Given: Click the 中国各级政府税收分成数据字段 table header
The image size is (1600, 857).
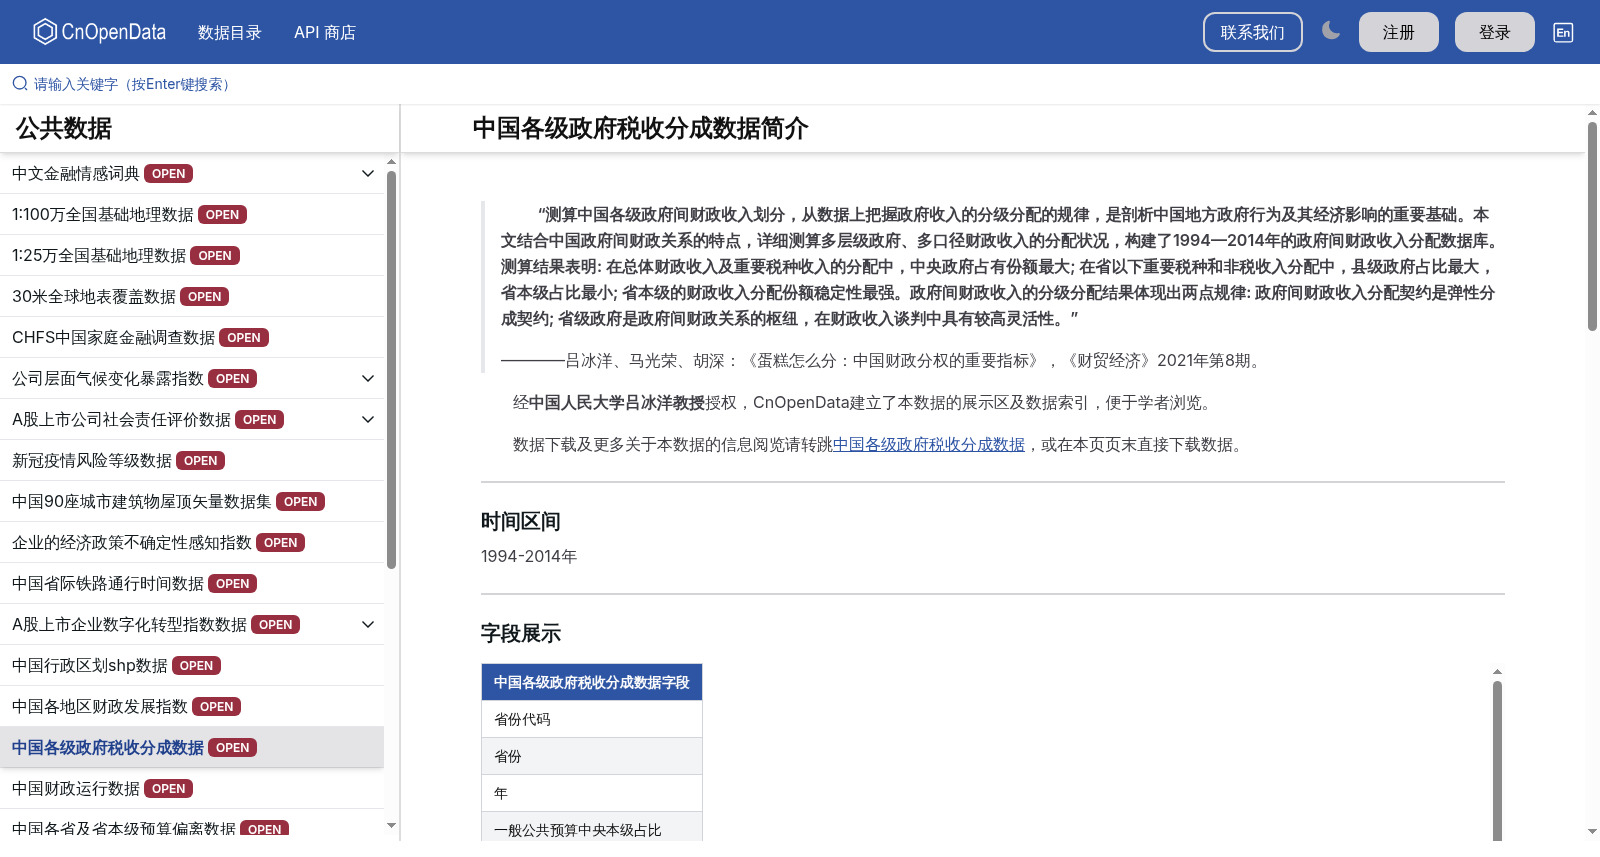Looking at the screenshot, I should tap(592, 682).
